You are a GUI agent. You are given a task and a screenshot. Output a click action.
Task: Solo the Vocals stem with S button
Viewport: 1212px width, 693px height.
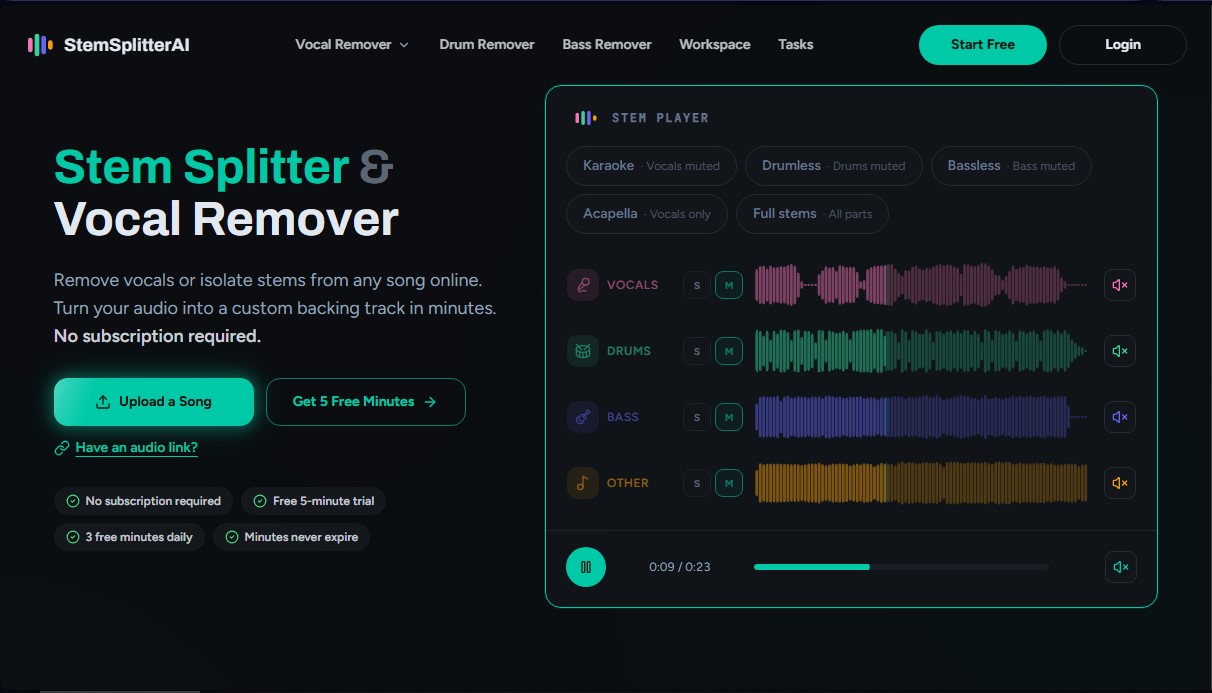coord(697,285)
